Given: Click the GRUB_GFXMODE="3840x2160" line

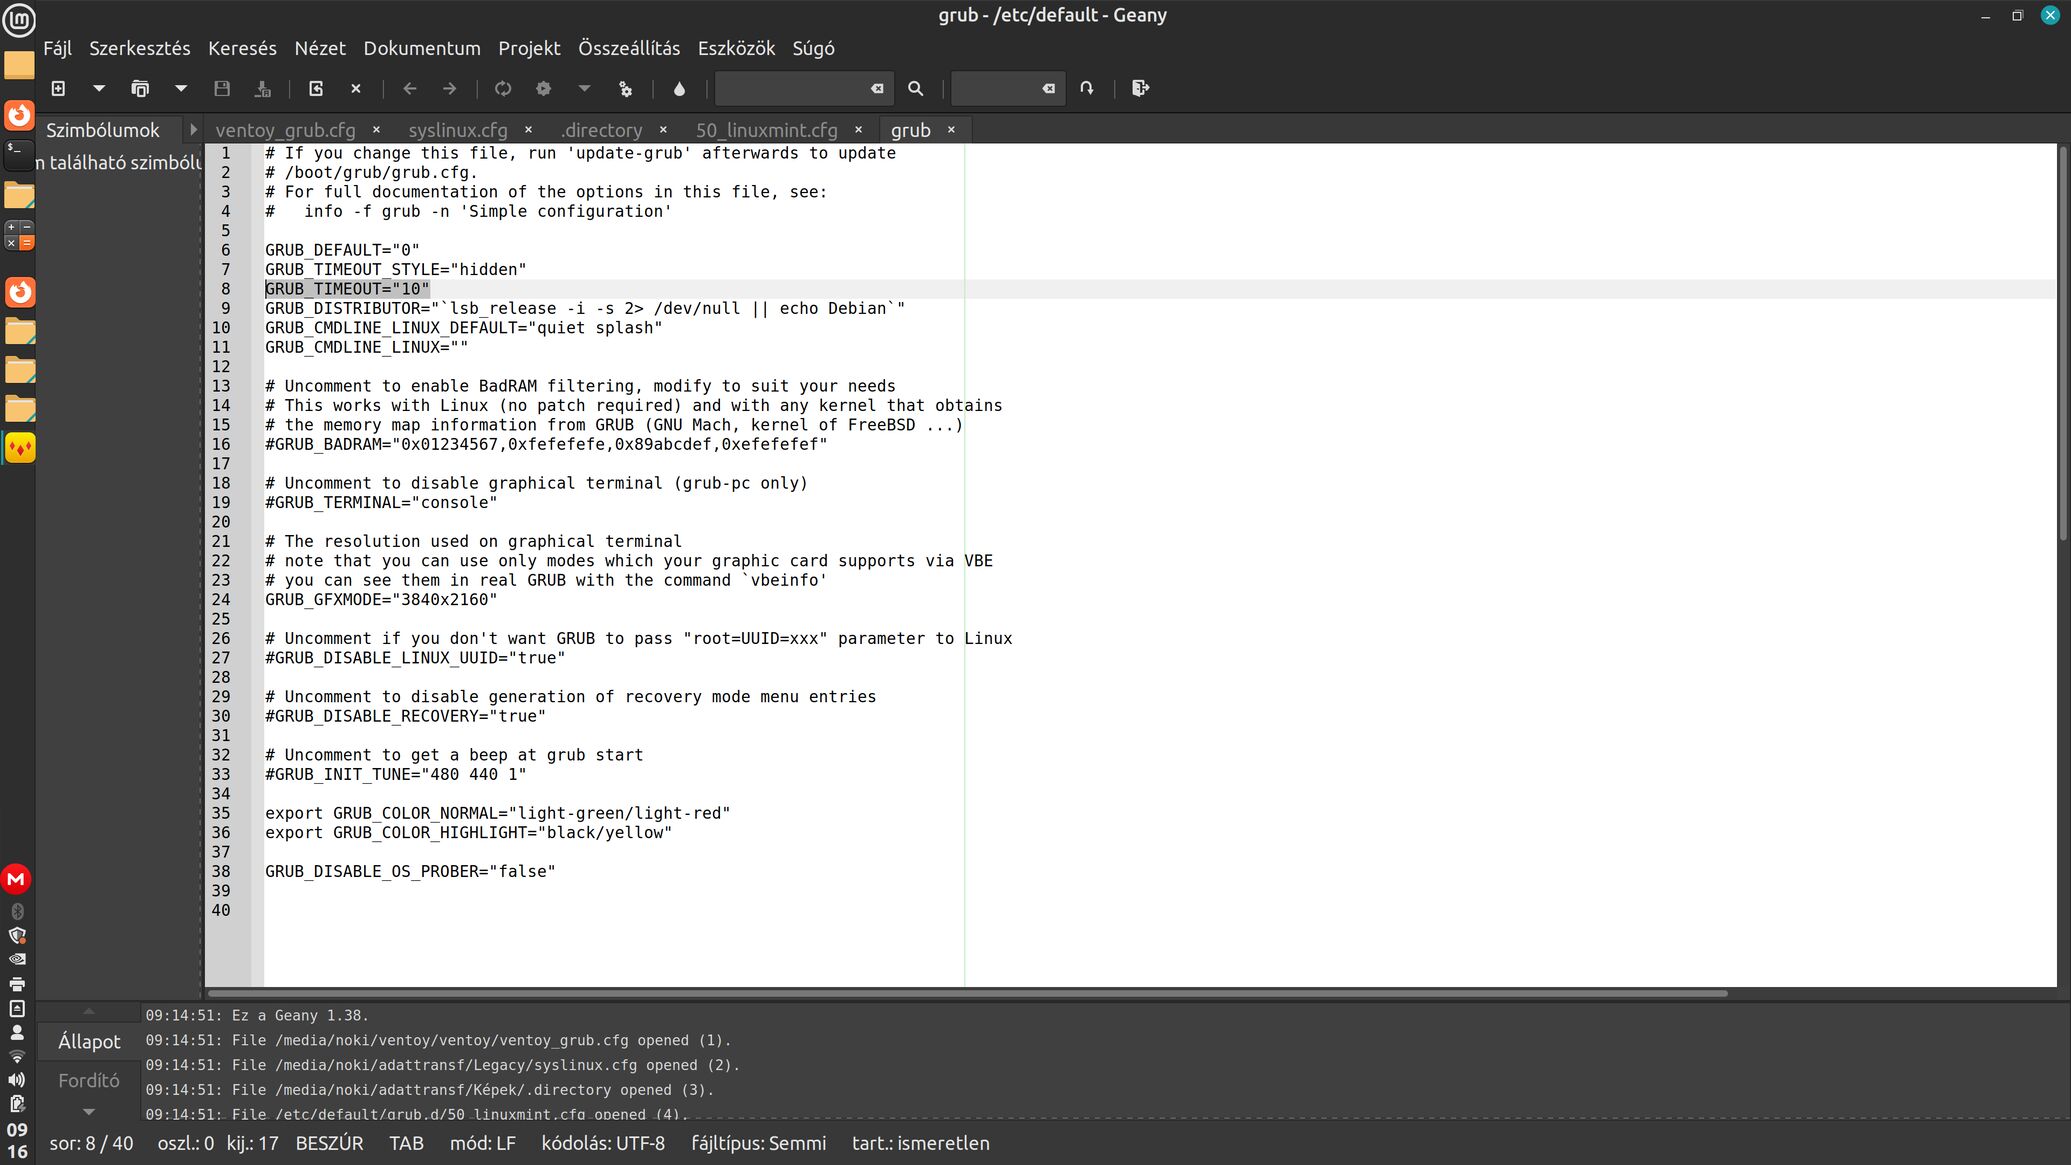Looking at the screenshot, I should 381,599.
